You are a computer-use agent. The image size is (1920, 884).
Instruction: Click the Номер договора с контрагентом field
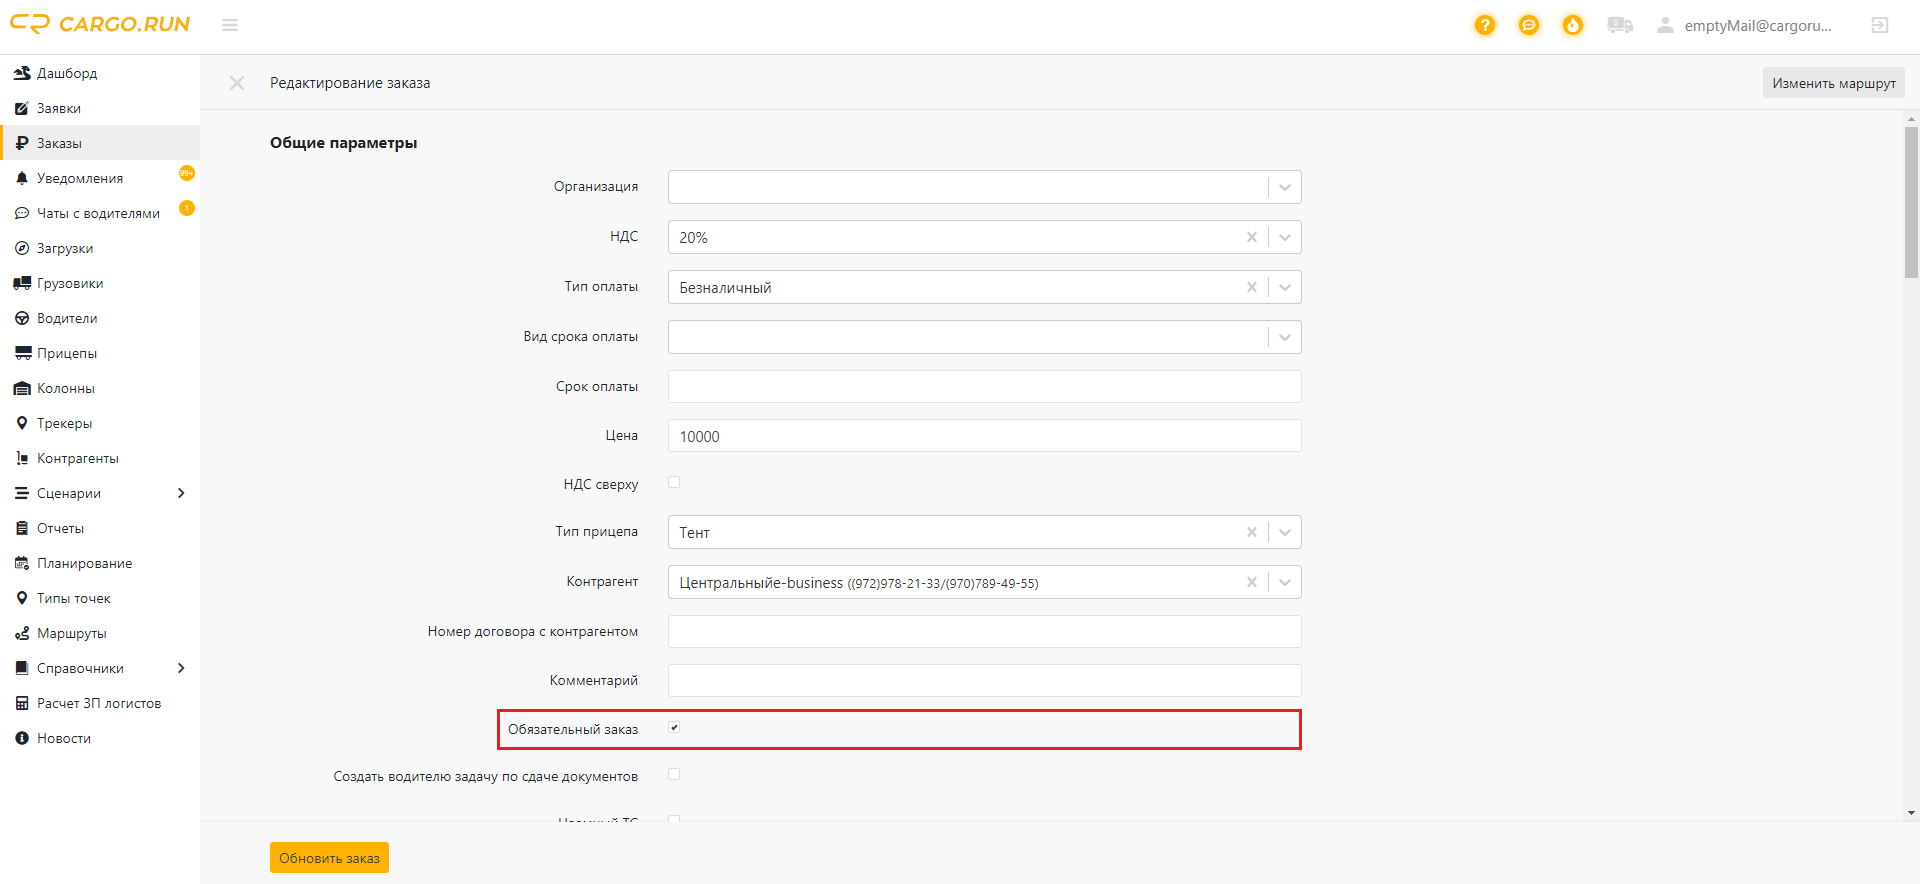tap(984, 631)
